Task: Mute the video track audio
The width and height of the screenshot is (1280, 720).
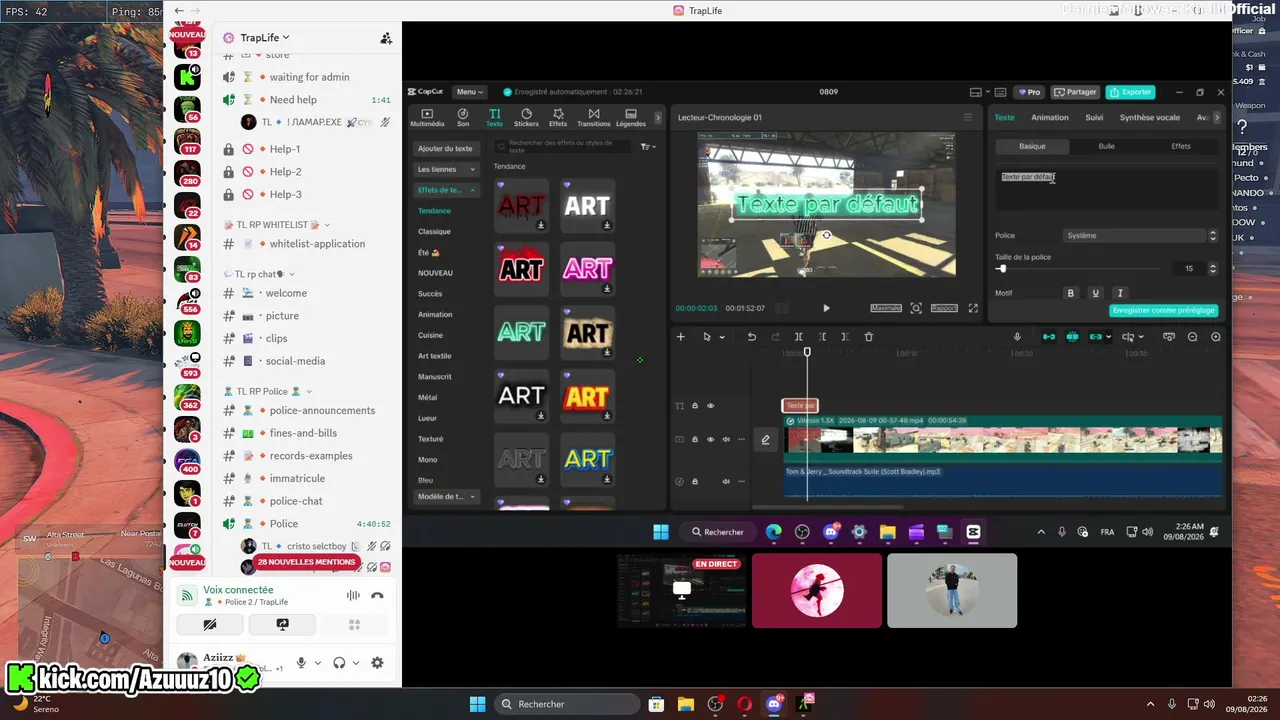Action: click(x=726, y=439)
